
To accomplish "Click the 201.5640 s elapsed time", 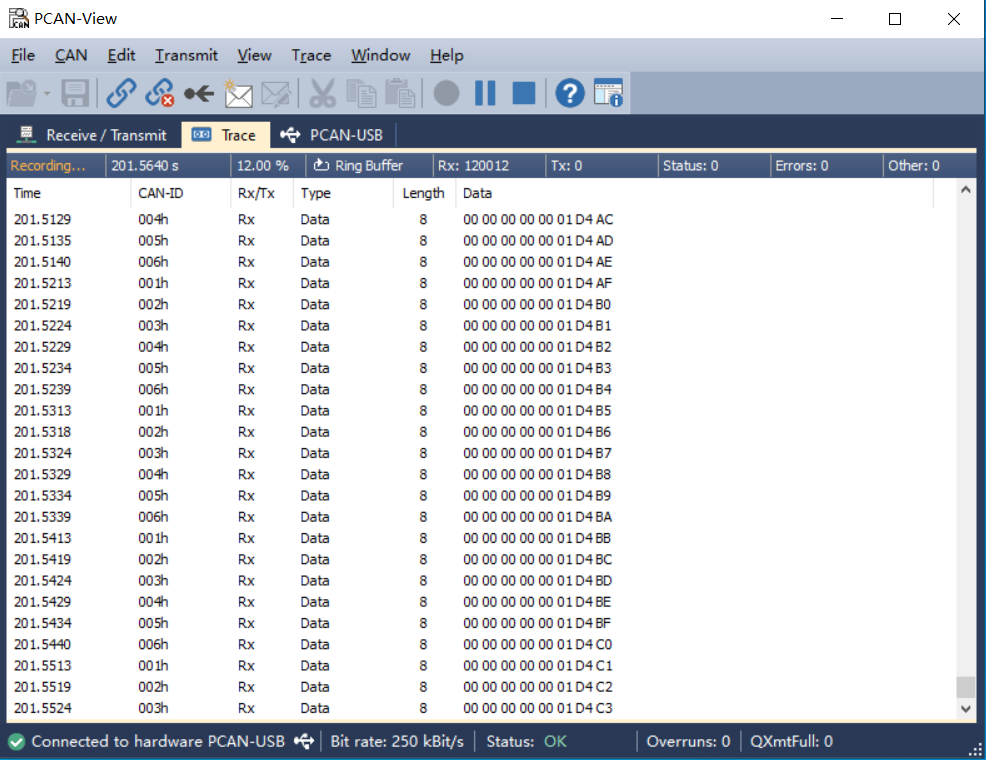I will tap(145, 166).
